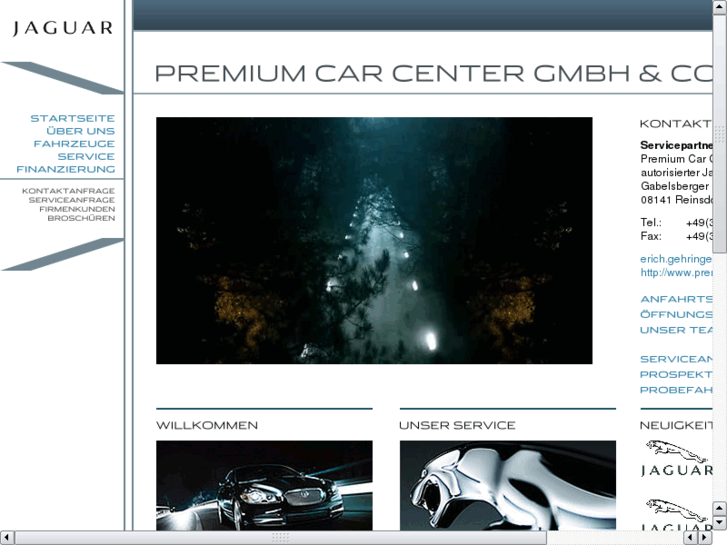
Task: Click the vertical scrollbar up arrow at top
Action: click(719, 6)
